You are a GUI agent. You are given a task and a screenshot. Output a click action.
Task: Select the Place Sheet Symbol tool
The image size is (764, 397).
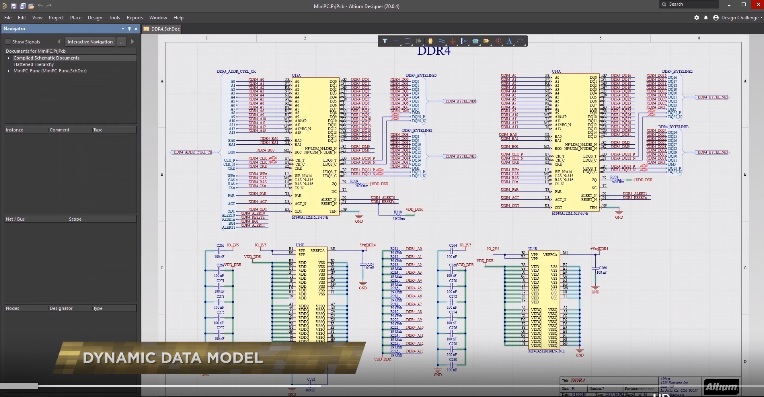click(x=475, y=41)
